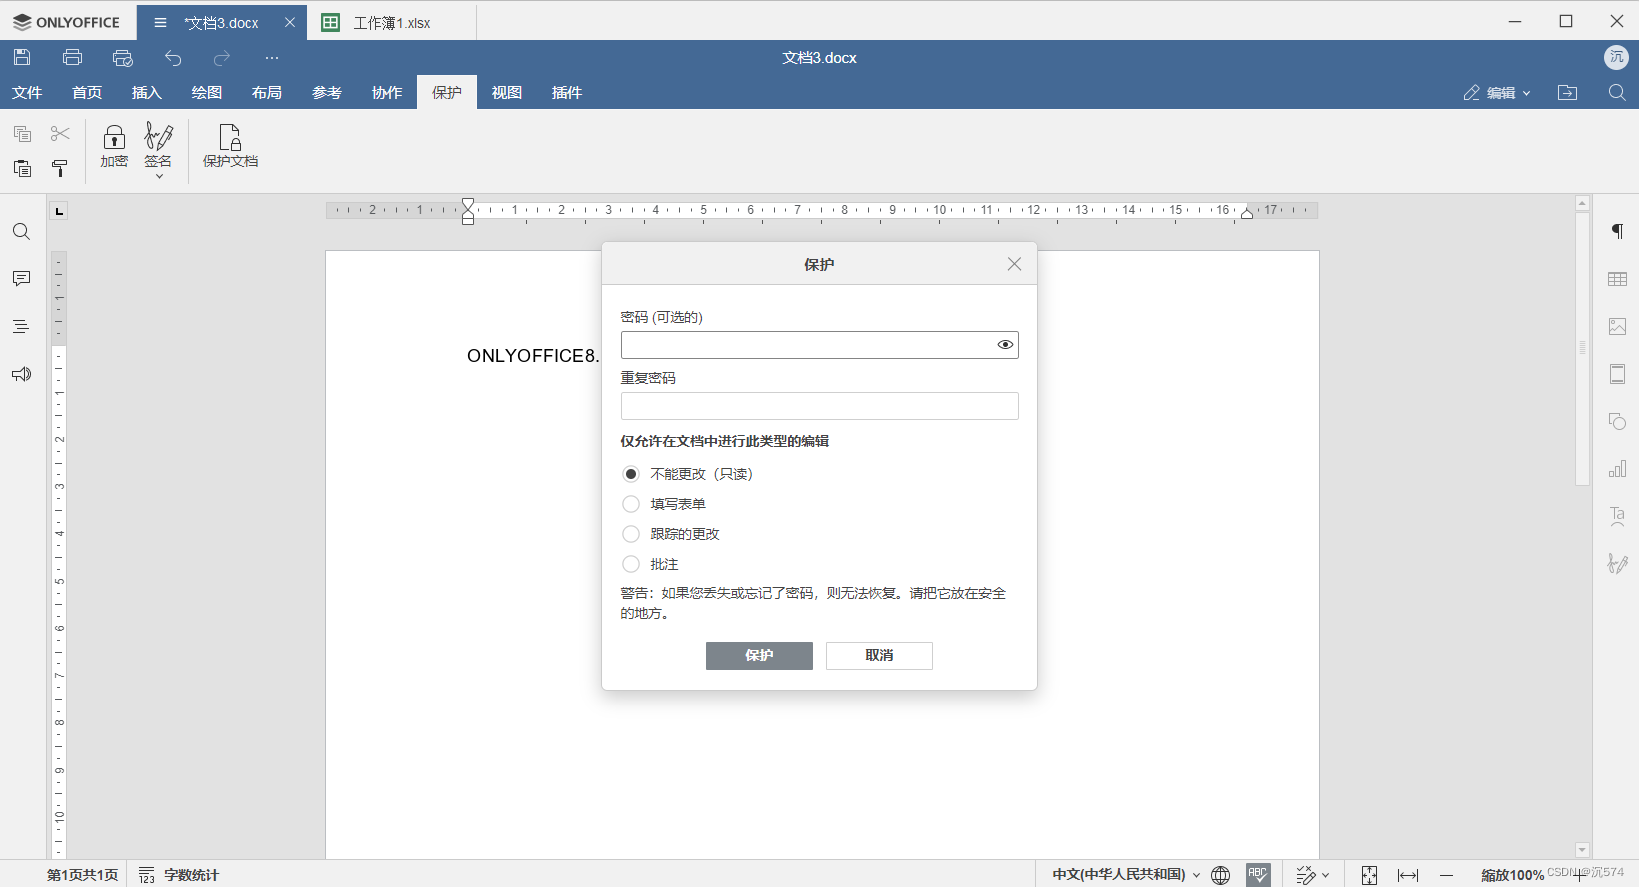This screenshot has height=887, width=1639.
Task: Redo the last action
Action: 222,57
